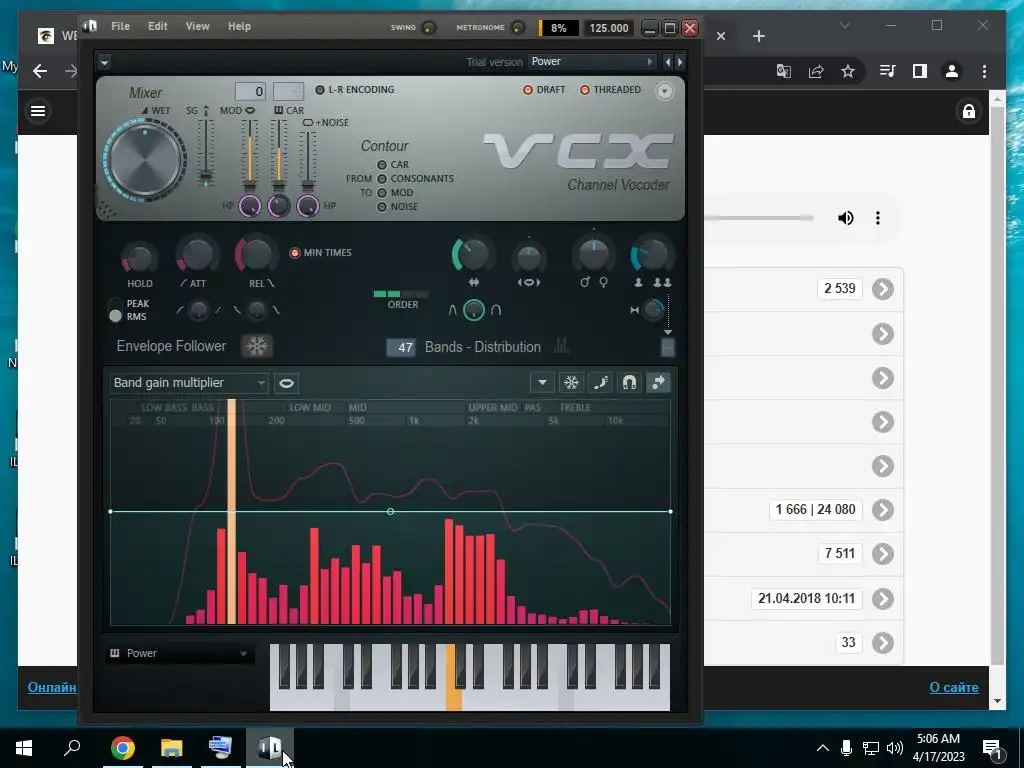Click the volume speaker icon in browser player

[845, 217]
